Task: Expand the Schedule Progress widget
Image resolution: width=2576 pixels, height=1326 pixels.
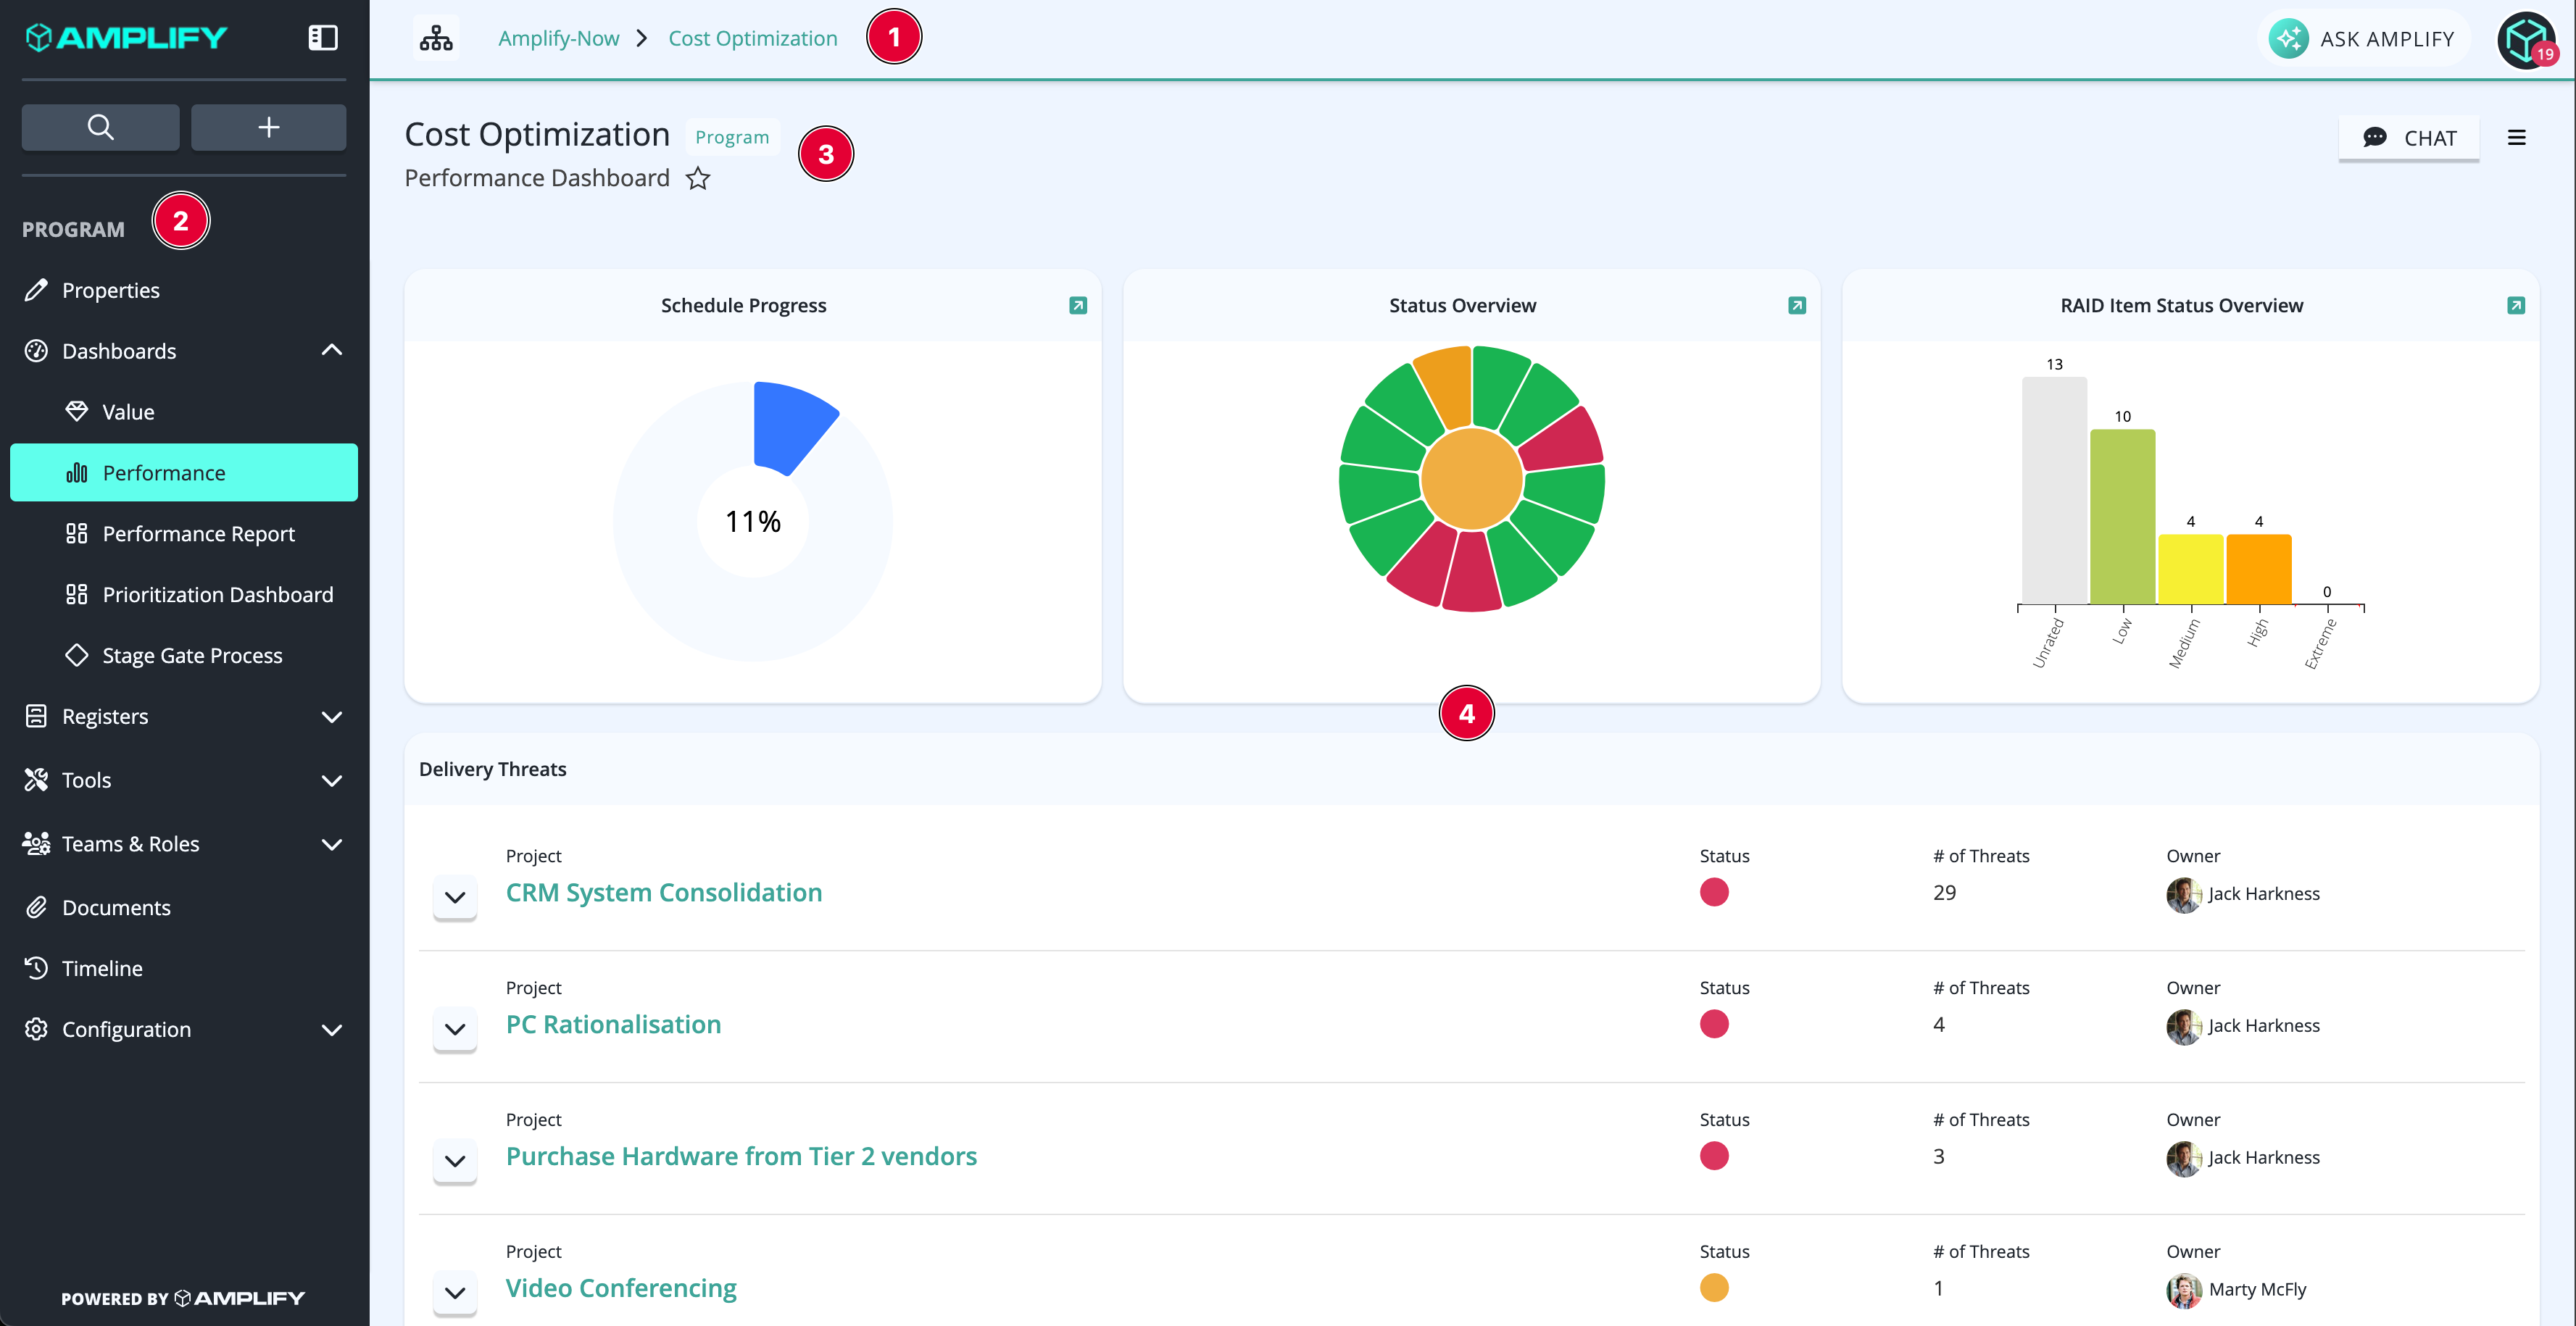Action: [1078, 305]
